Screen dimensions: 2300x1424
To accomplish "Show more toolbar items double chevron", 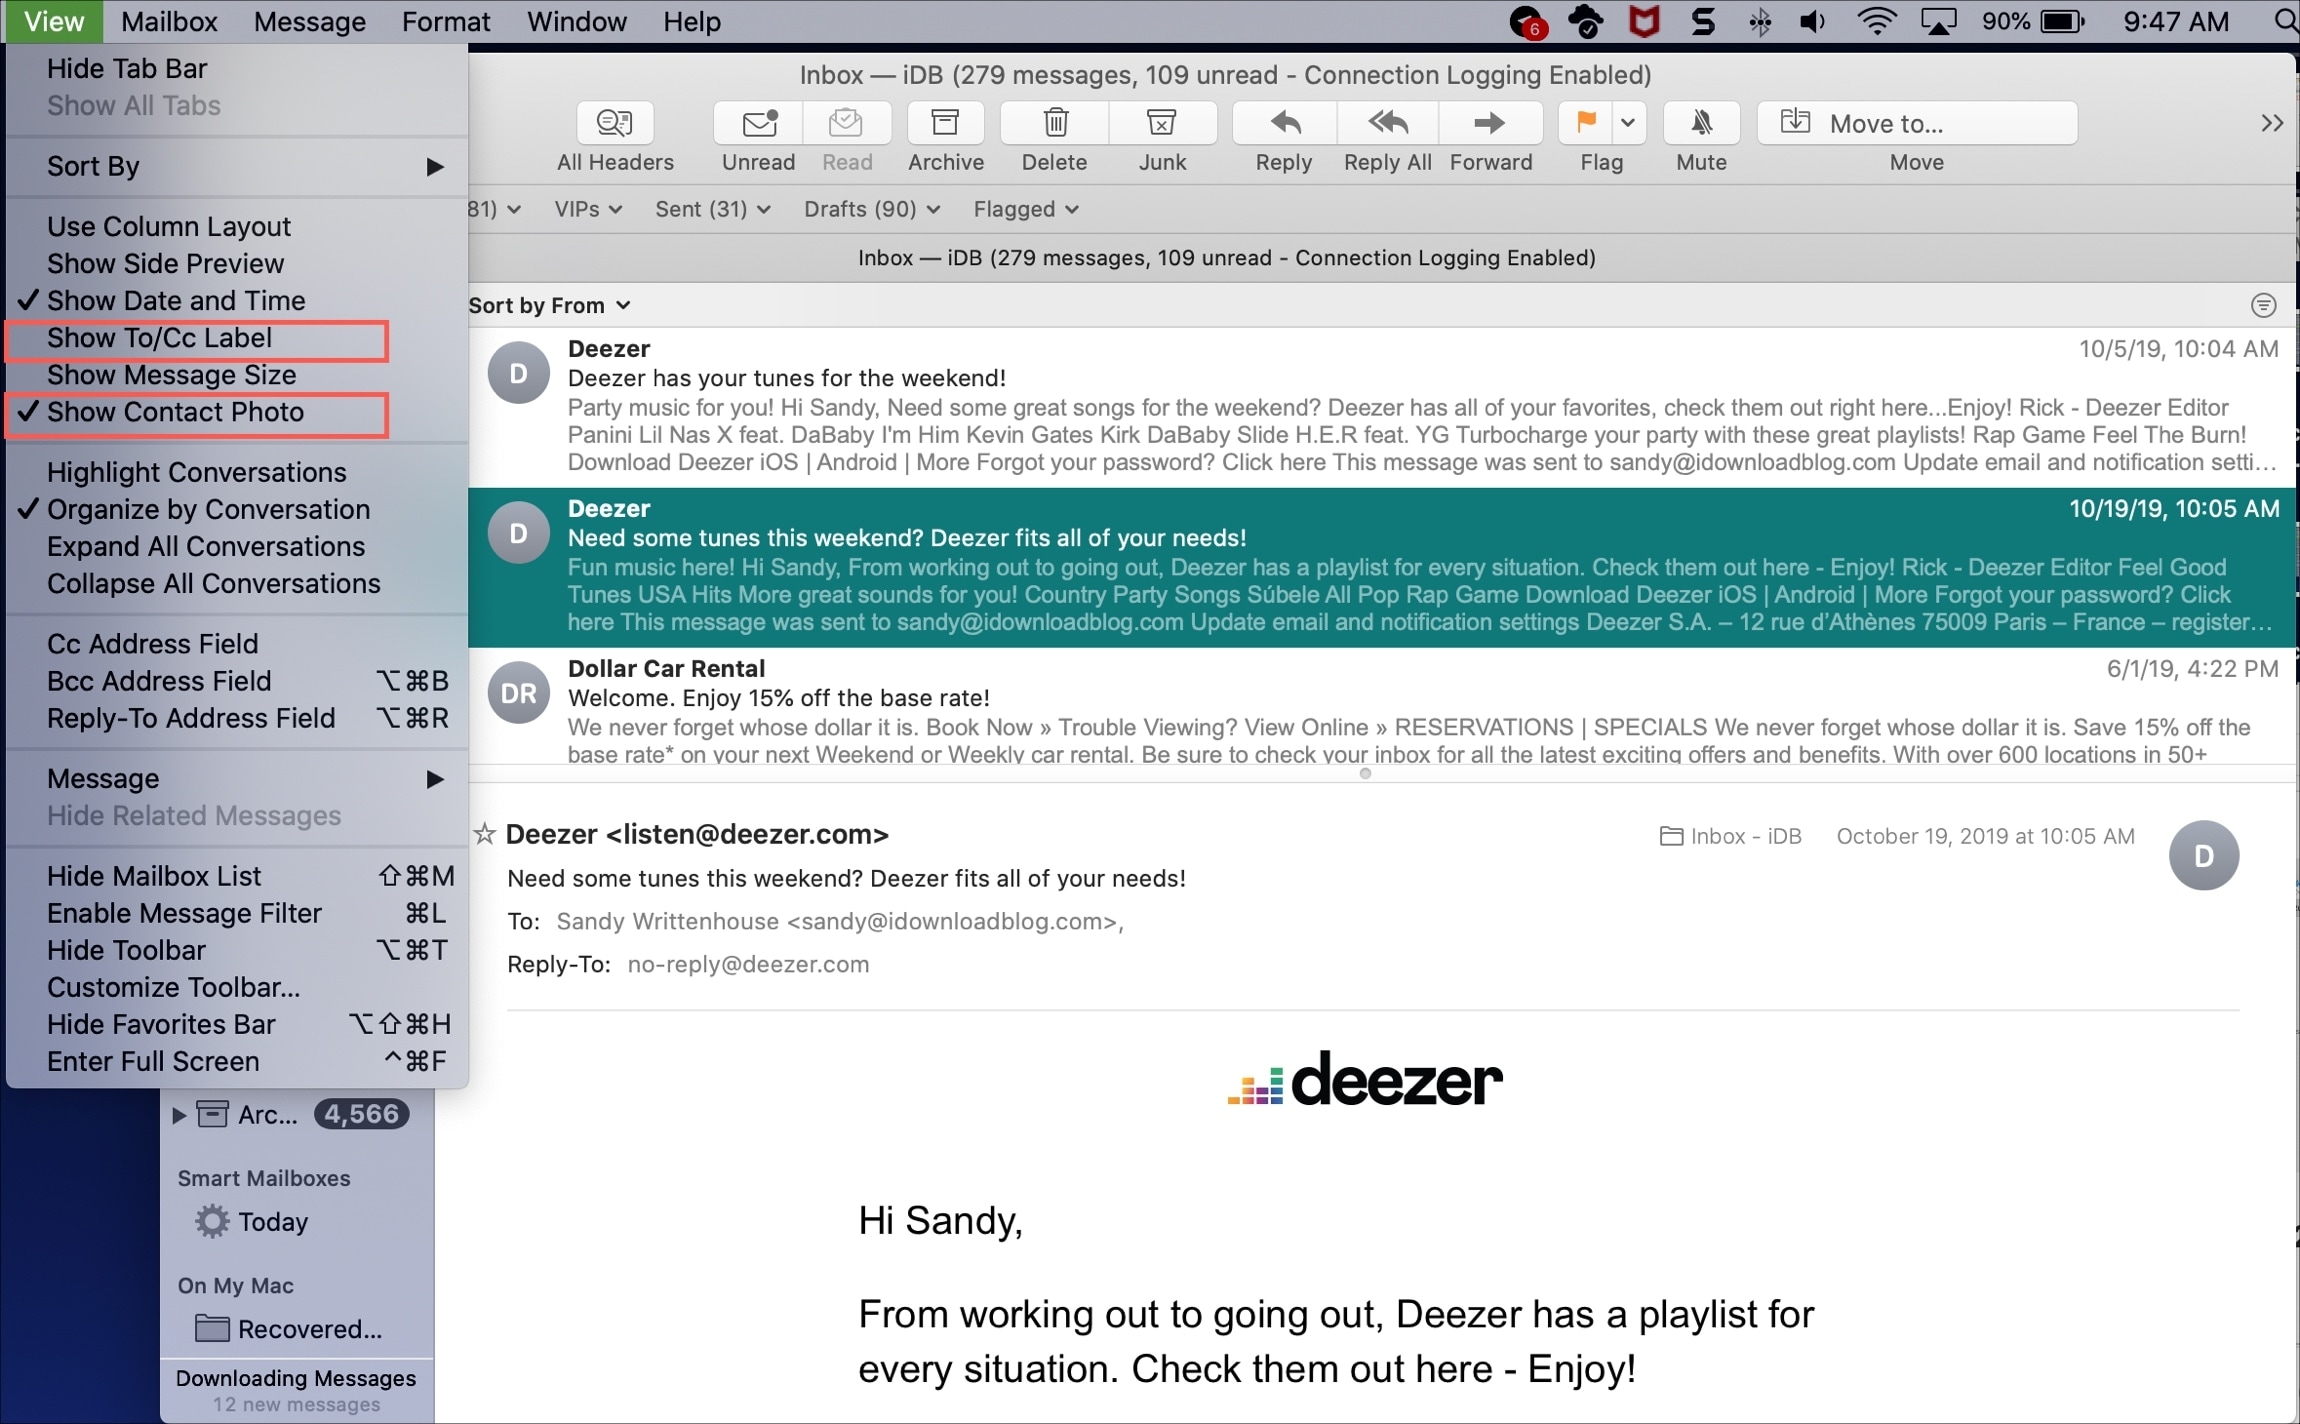I will (2271, 123).
